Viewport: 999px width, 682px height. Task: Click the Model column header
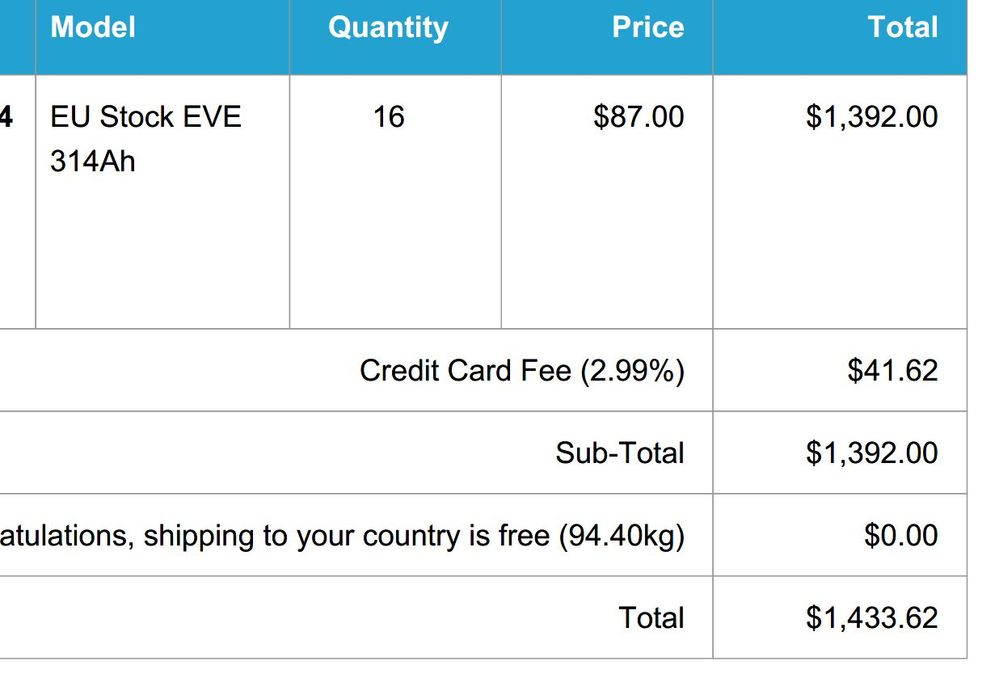(x=93, y=27)
